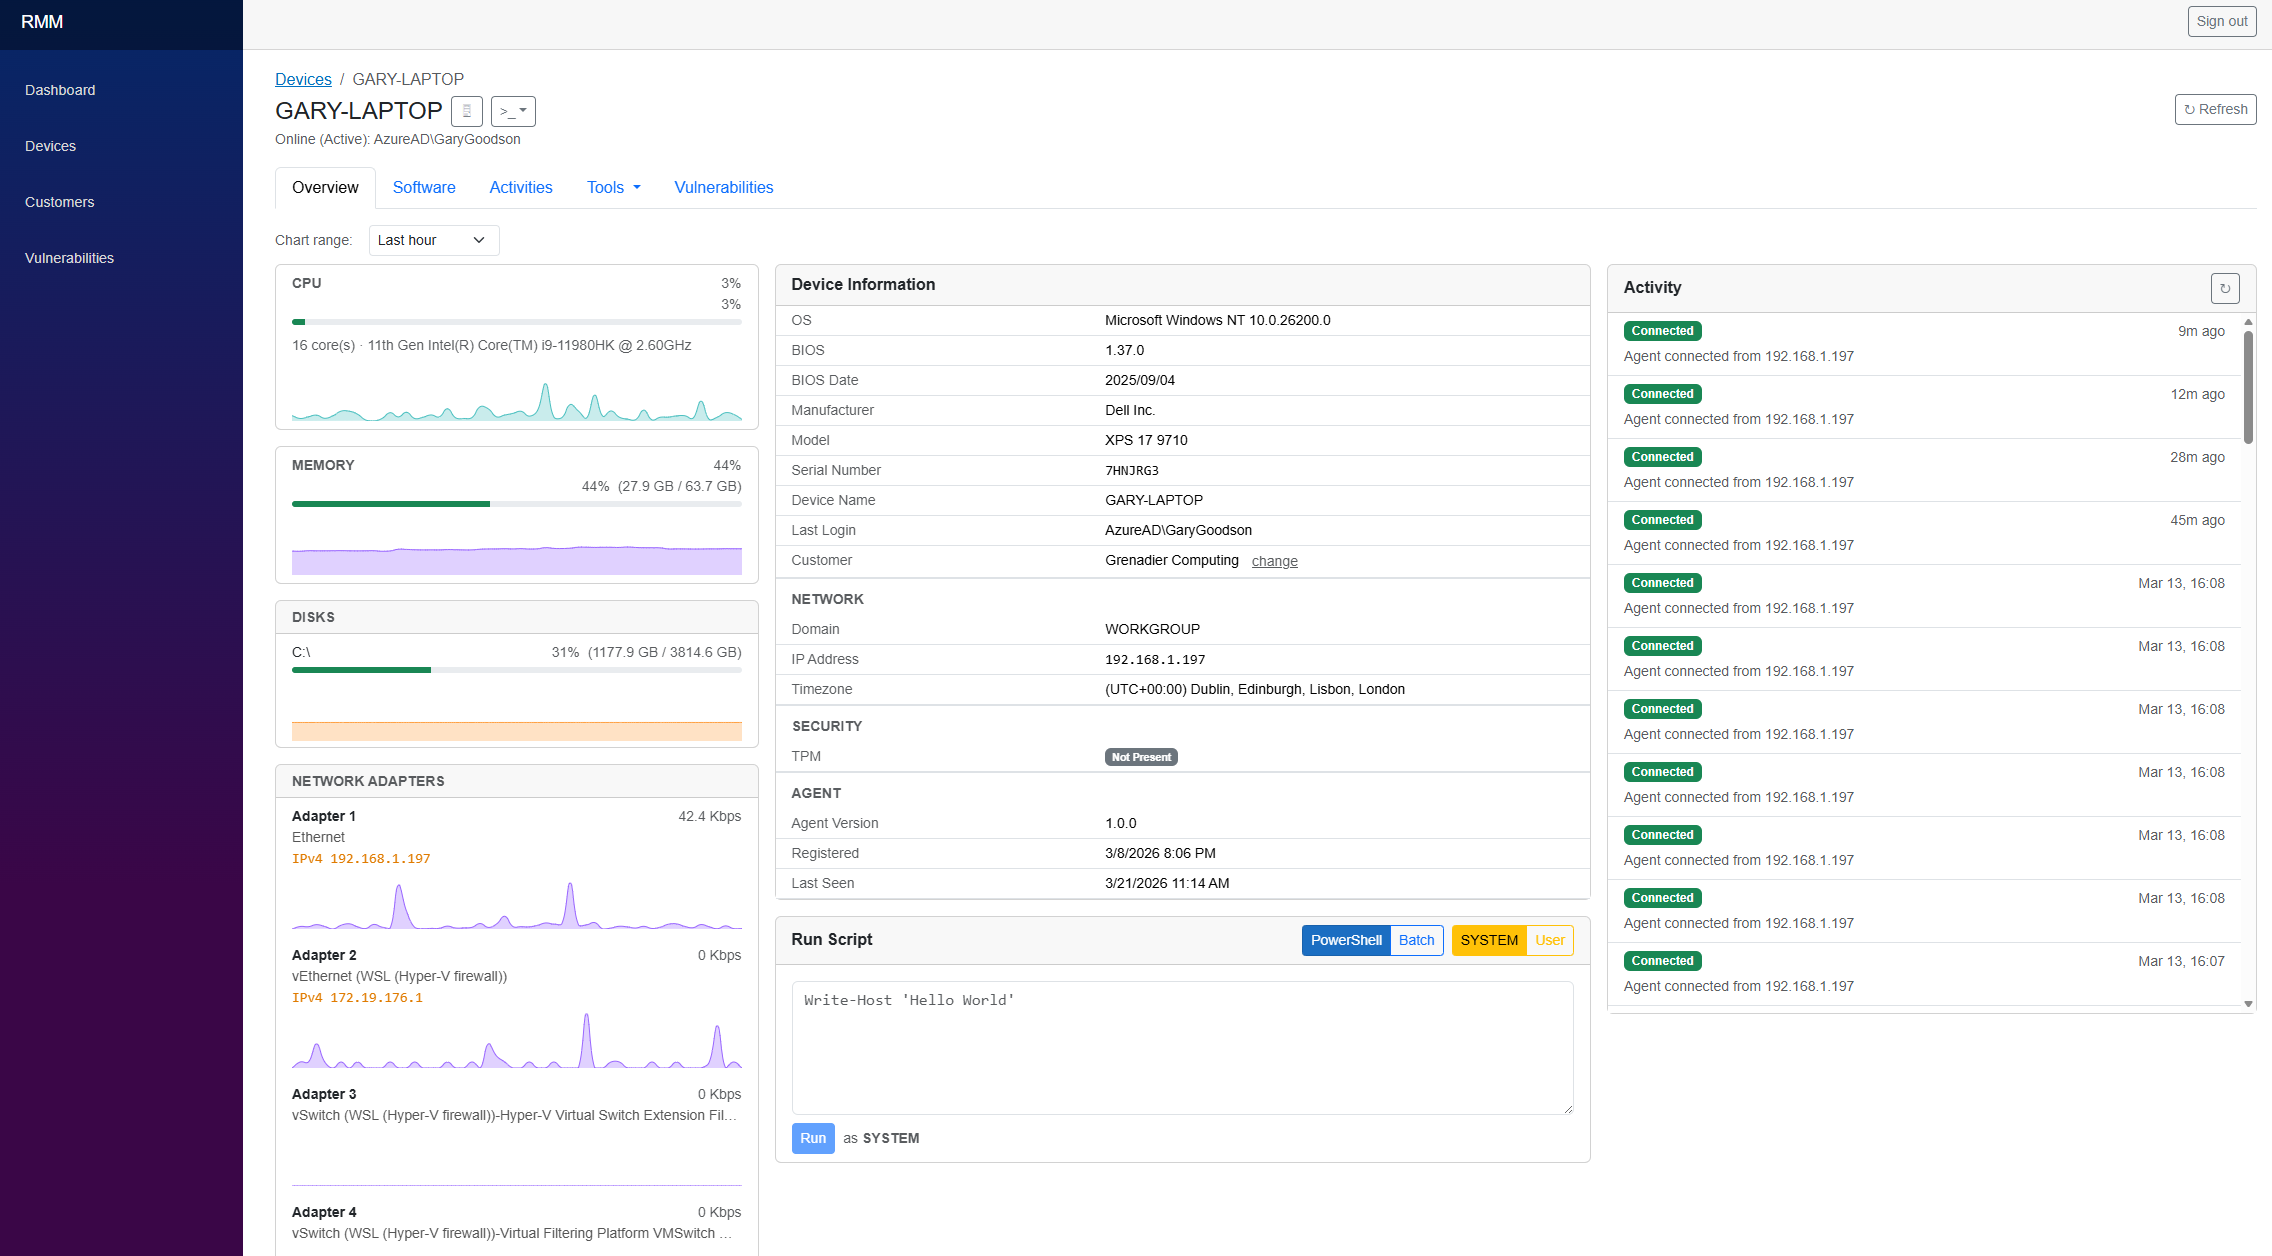The image size is (2272, 1256).
Task: Switch the script type to Batch
Action: [1416, 940]
